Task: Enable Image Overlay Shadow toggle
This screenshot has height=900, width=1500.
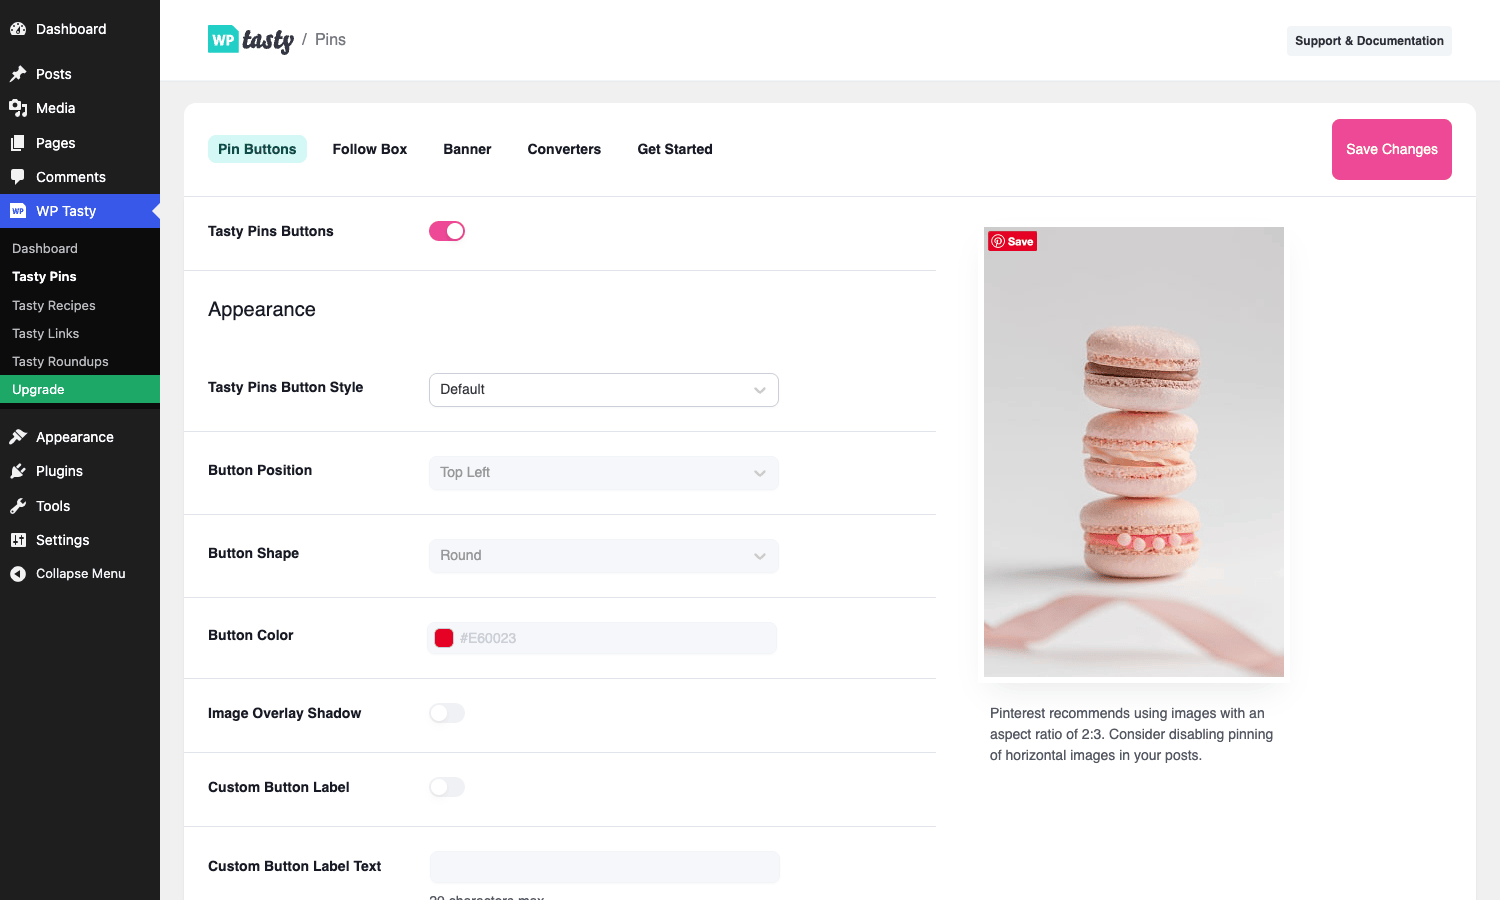Action: (447, 713)
